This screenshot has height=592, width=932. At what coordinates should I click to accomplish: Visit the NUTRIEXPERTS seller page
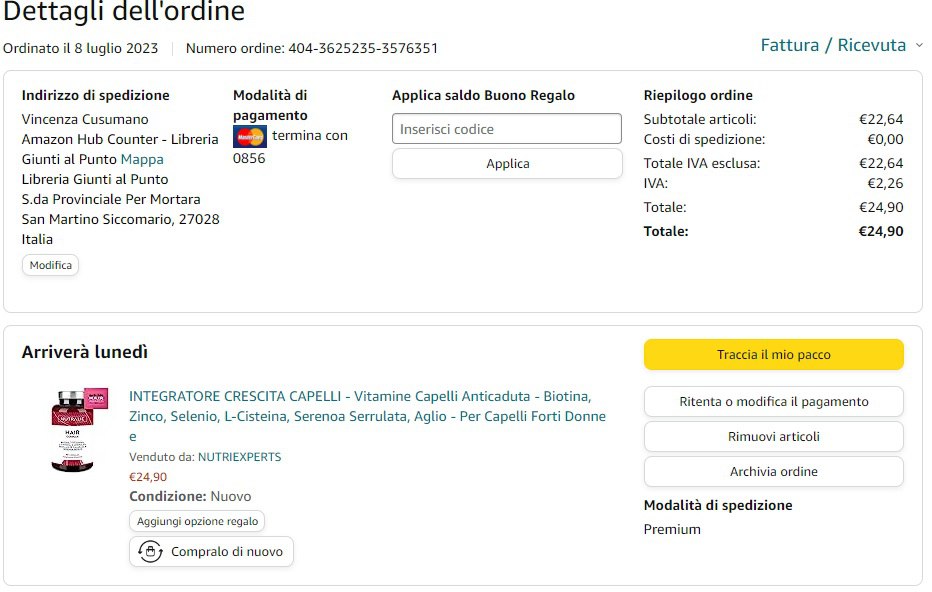point(239,457)
